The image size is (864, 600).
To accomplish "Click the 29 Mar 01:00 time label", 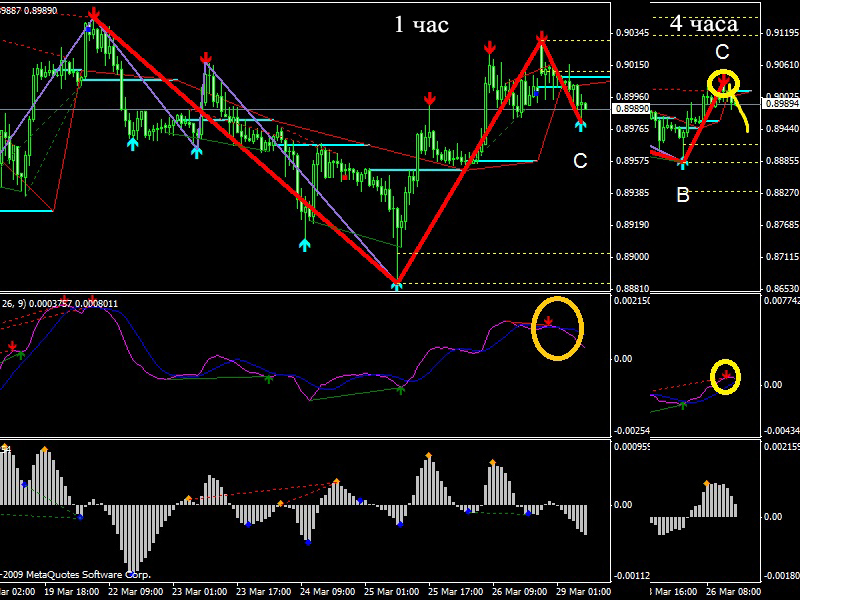I will click(584, 592).
